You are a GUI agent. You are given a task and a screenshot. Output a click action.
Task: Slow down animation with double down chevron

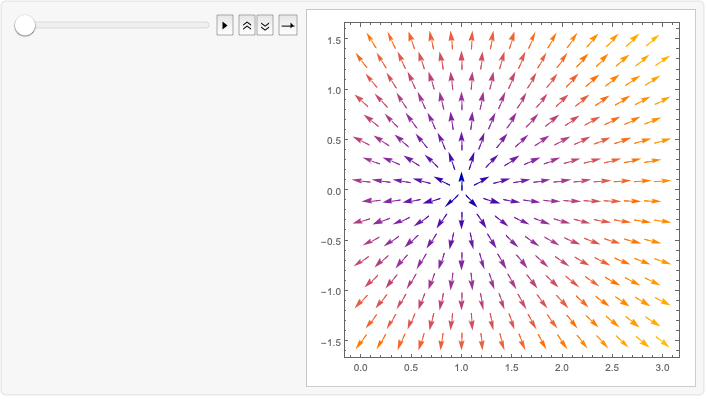(x=265, y=25)
